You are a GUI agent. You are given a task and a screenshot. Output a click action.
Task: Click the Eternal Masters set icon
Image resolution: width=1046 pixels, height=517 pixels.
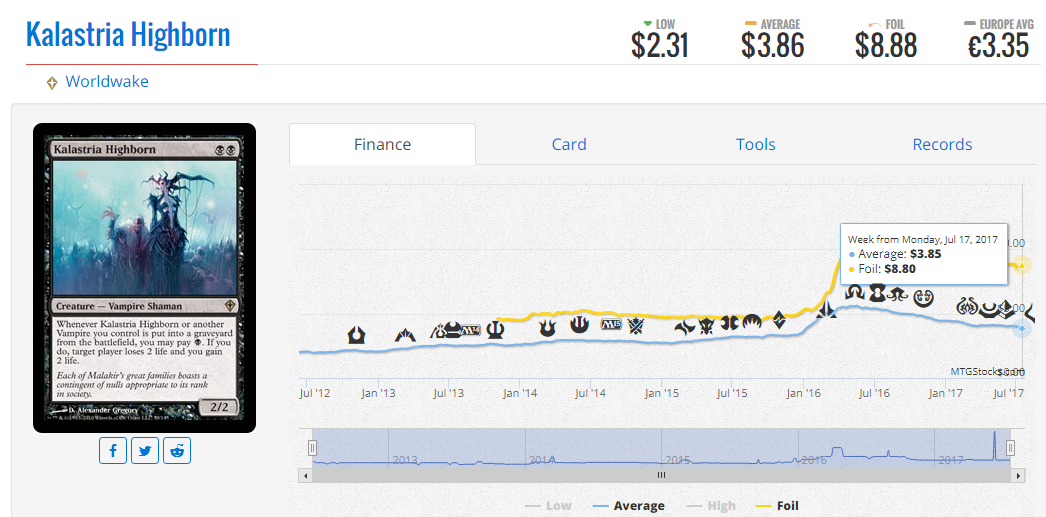click(x=877, y=292)
